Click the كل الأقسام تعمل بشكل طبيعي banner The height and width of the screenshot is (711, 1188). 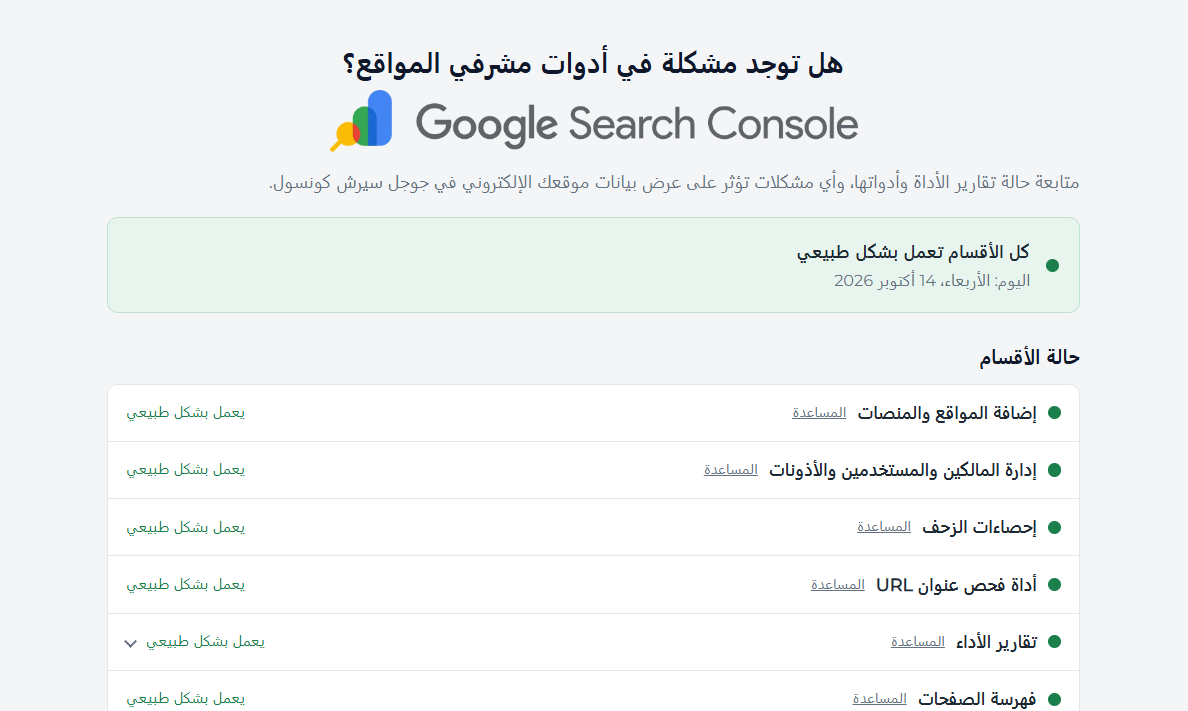click(593, 265)
